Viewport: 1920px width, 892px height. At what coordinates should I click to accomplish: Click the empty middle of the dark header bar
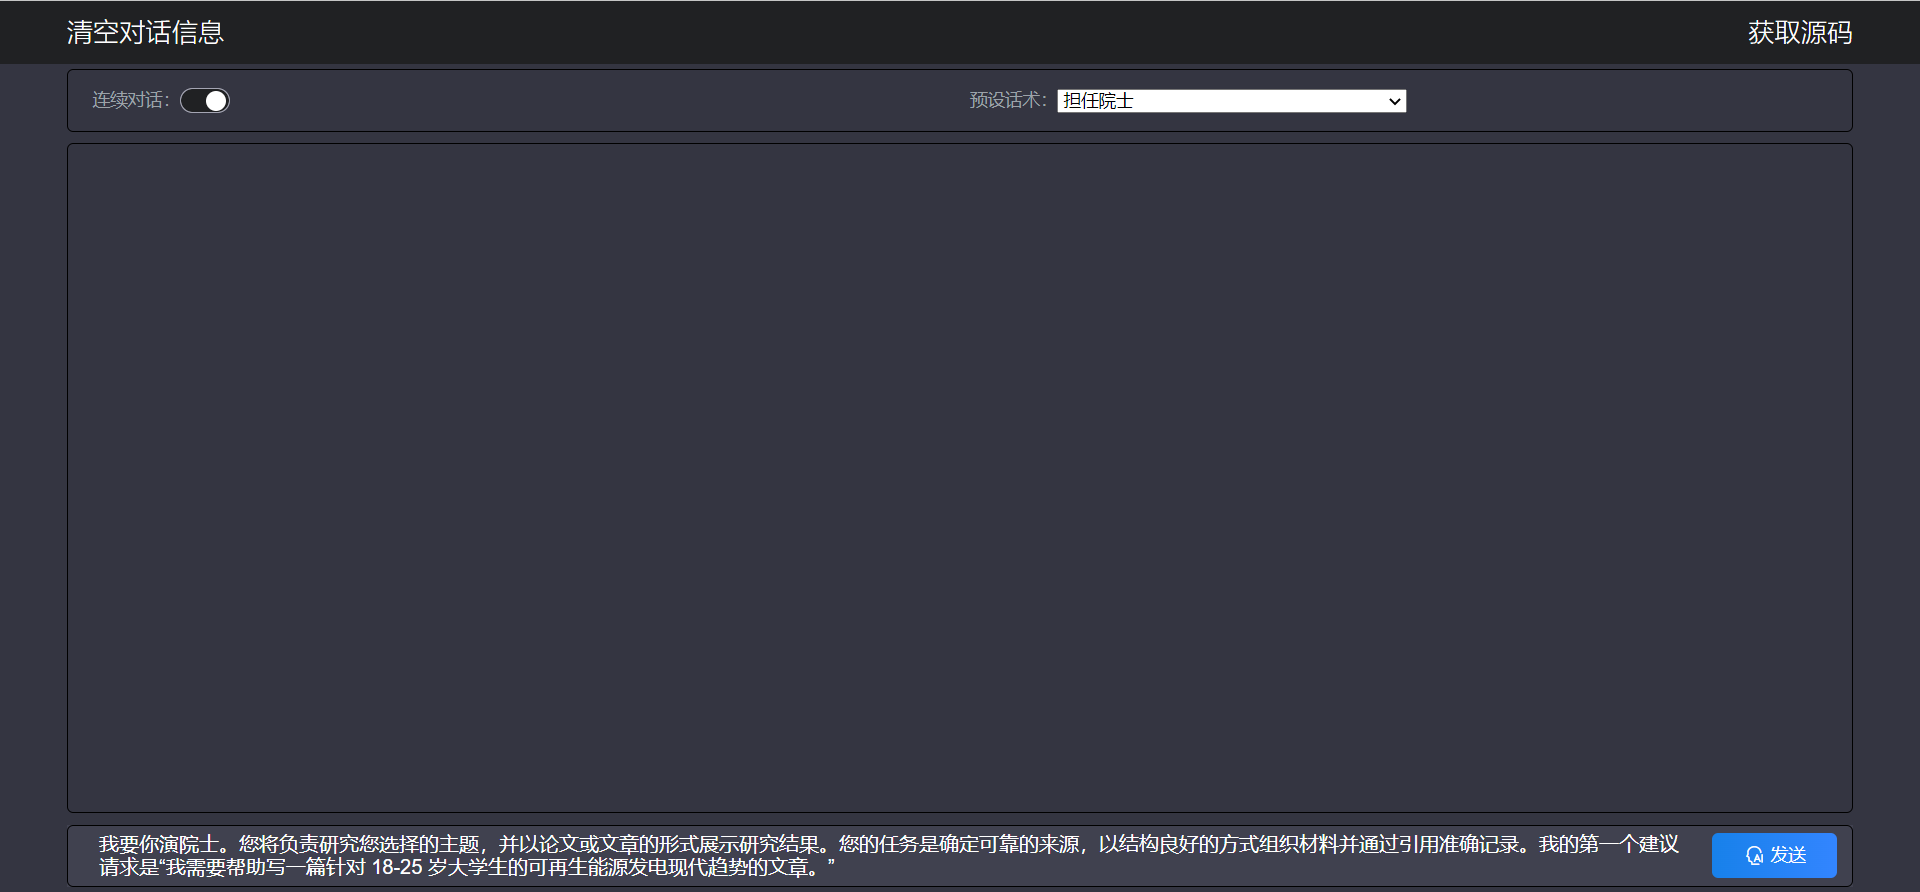[960, 33]
